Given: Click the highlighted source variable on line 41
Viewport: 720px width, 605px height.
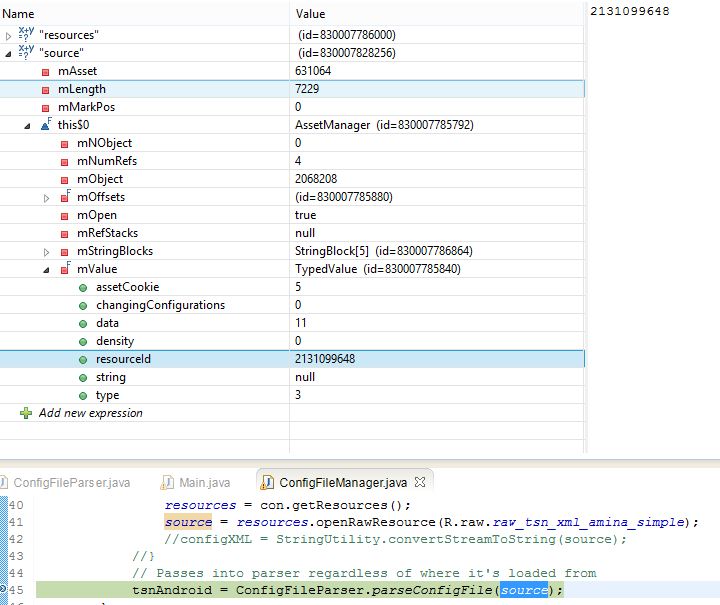Looking at the screenshot, I should pyautogui.click(x=188, y=522).
